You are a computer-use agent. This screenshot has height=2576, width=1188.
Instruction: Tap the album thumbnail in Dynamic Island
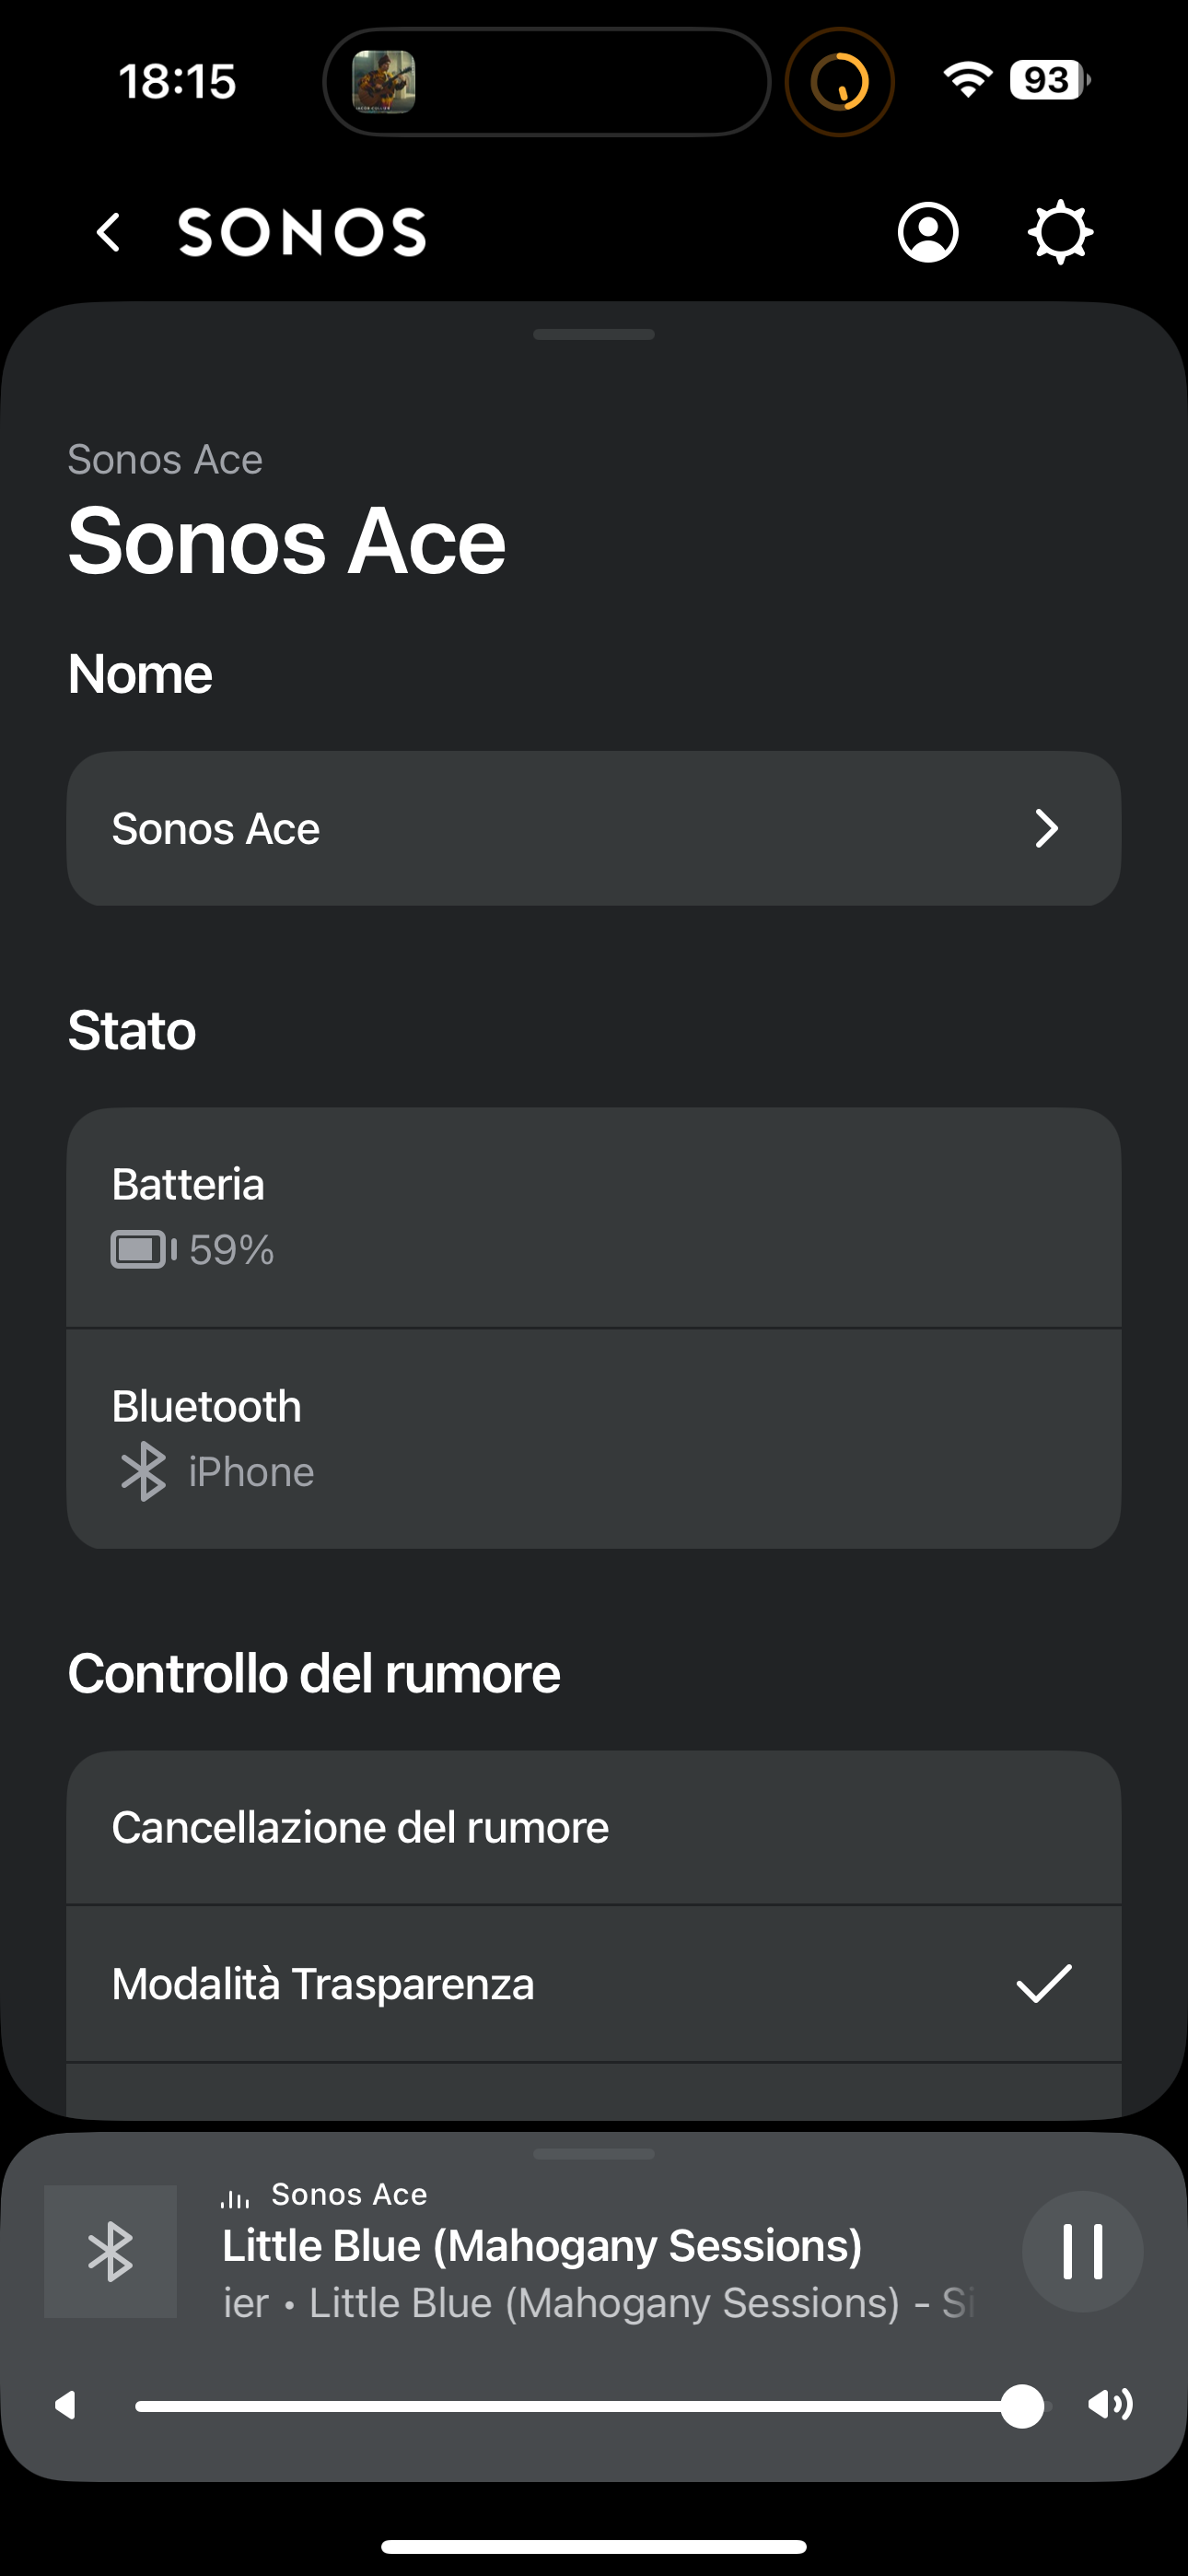(x=384, y=82)
